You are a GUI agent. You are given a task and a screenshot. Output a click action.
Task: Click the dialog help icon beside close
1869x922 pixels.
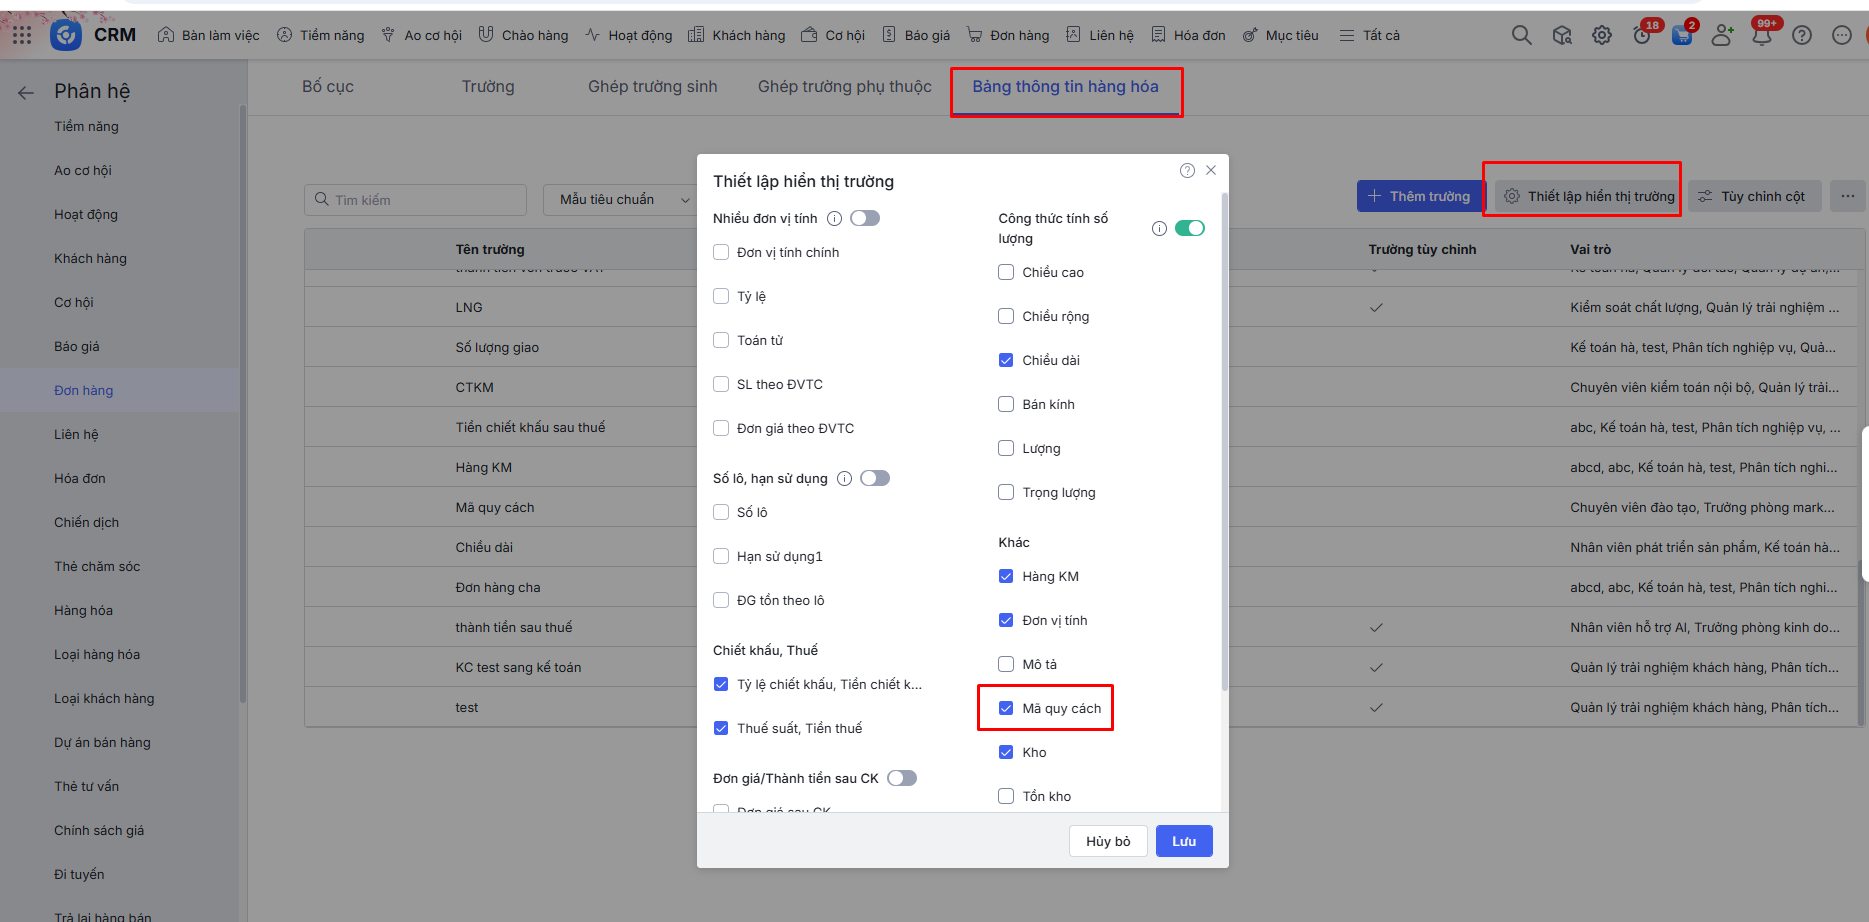[1187, 170]
